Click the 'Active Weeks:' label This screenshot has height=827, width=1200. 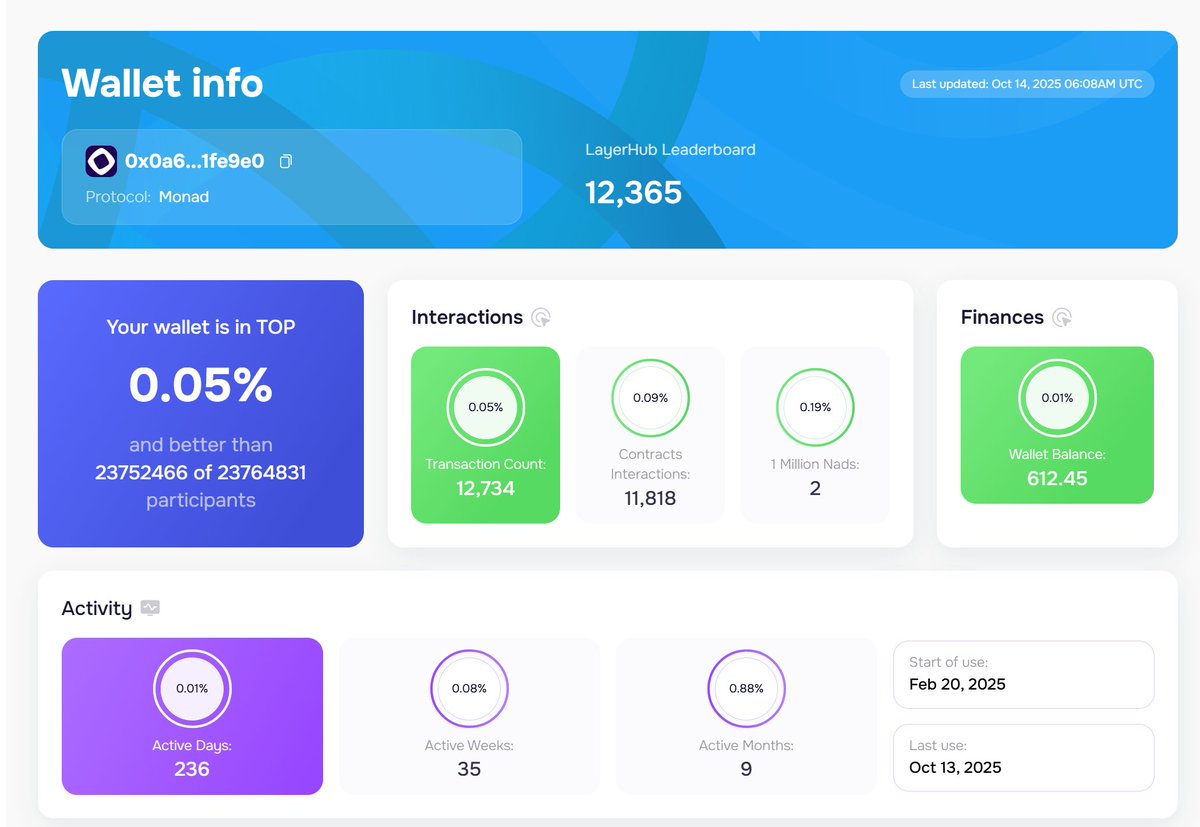pyautogui.click(x=469, y=745)
